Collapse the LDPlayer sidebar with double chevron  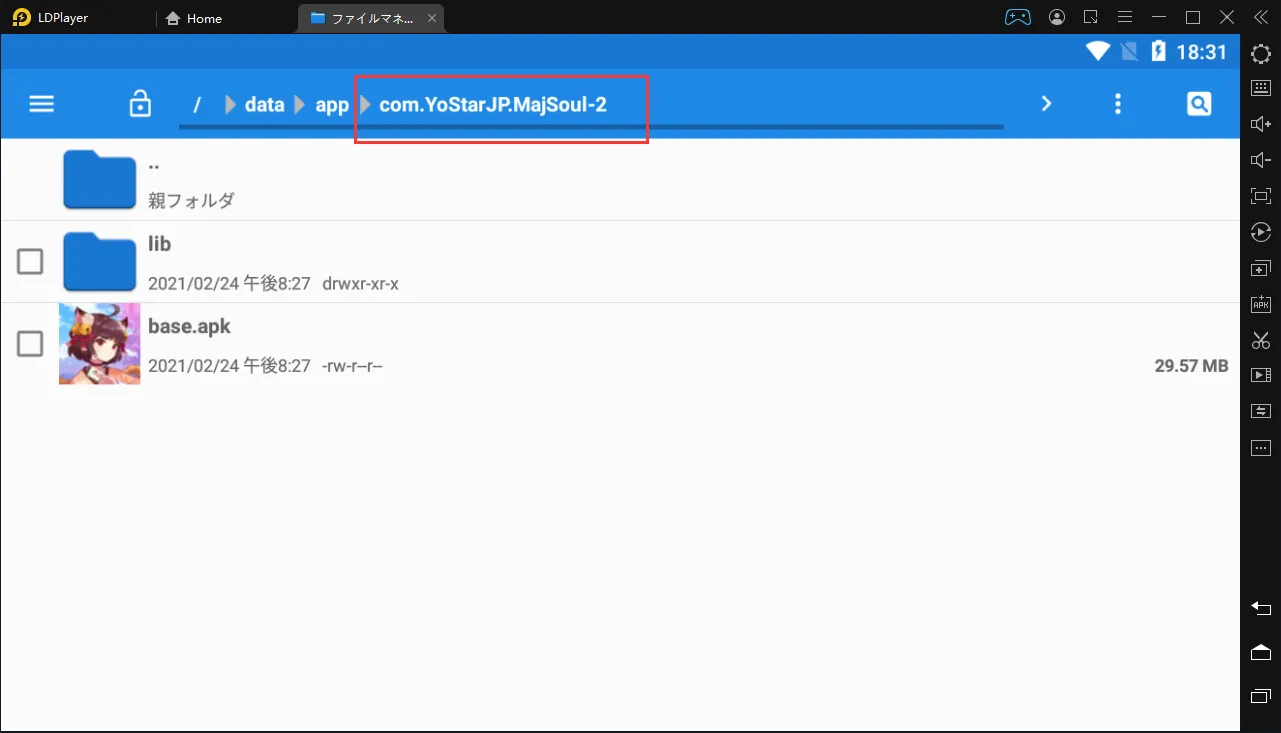pos(1260,17)
